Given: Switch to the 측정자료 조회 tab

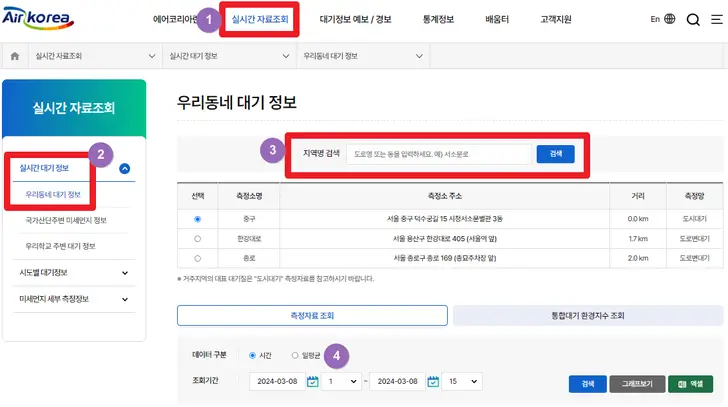Looking at the screenshot, I should 312,316.
